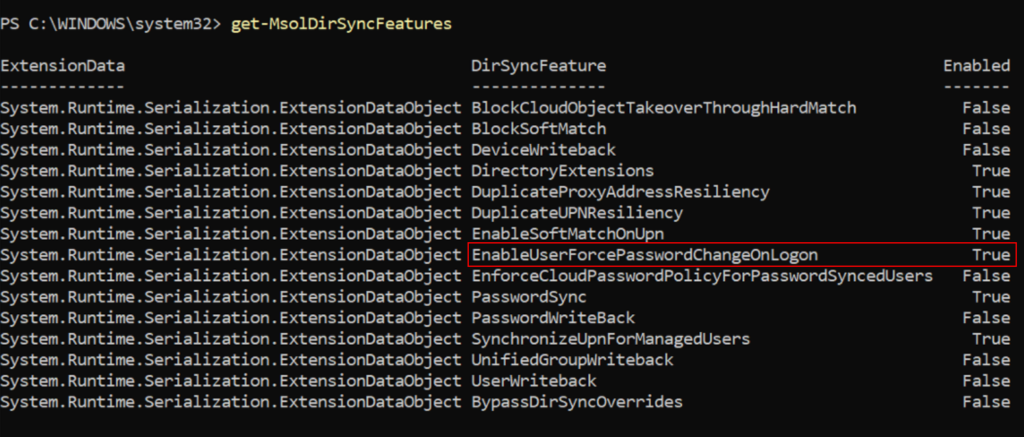Select DuplicateProxyAddressResiliency in the list
This screenshot has height=437, width=1024.
620,191
